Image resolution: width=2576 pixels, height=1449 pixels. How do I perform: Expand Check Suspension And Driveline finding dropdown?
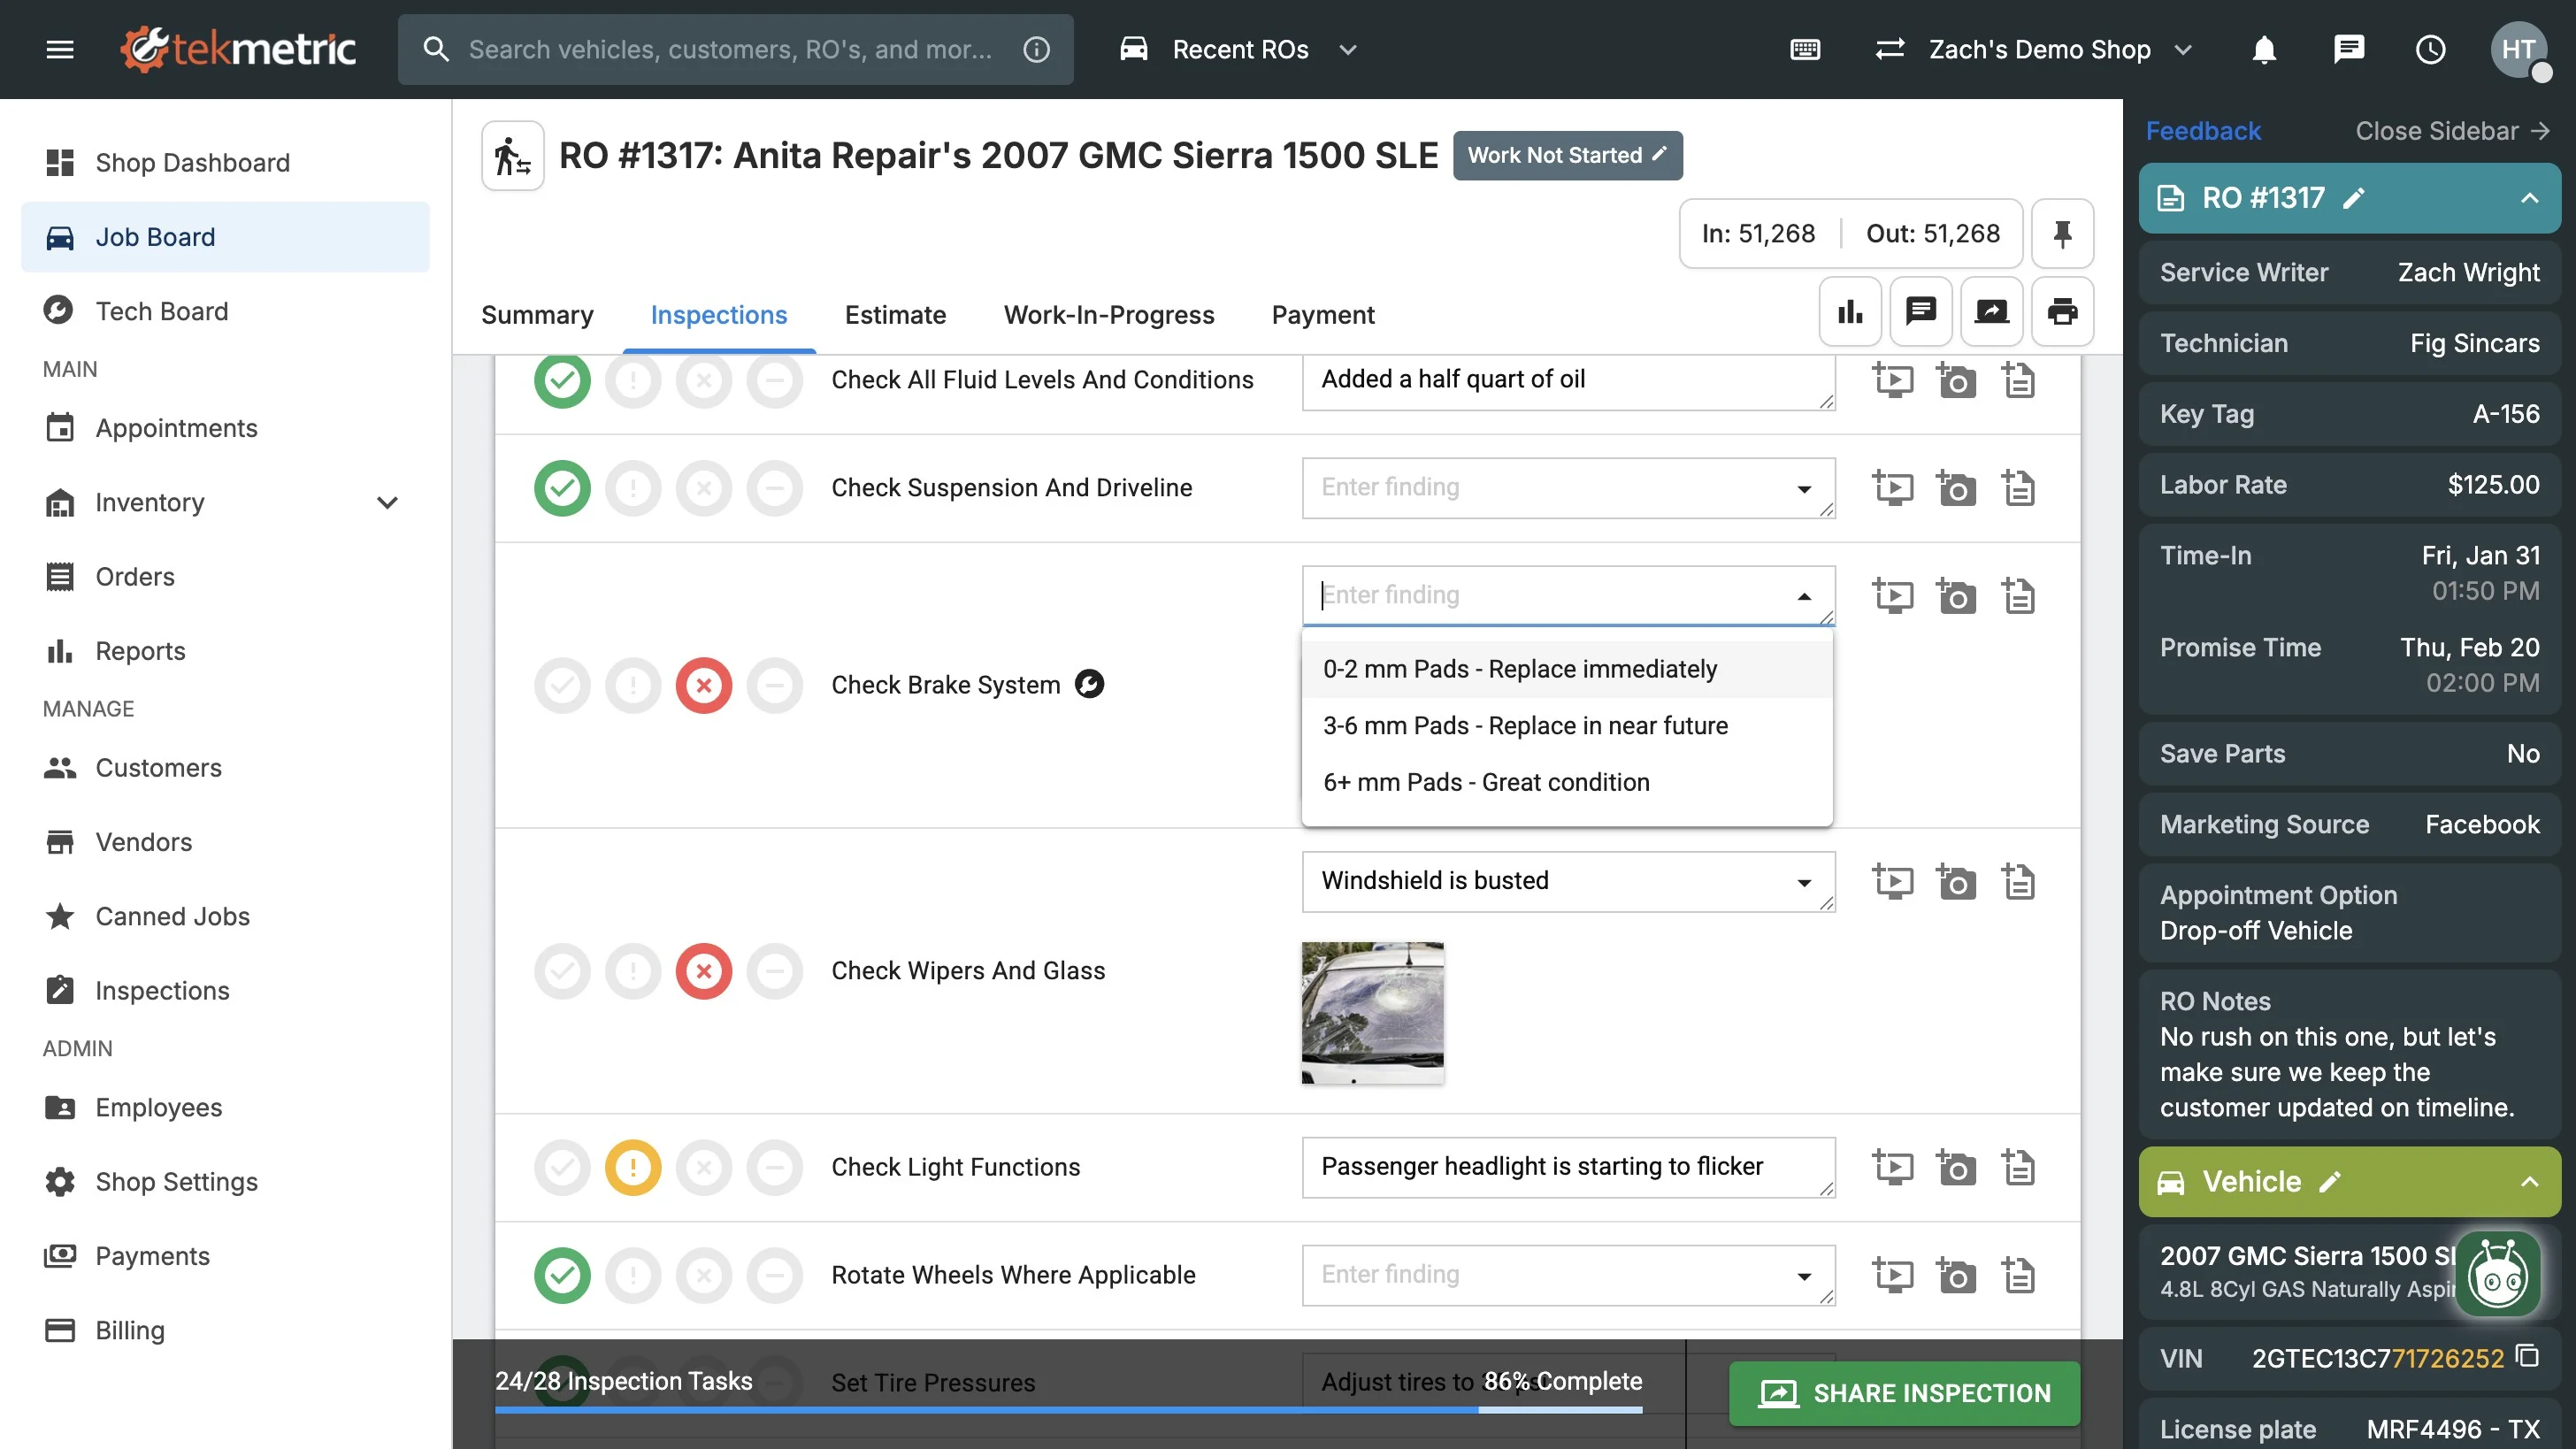tap(1804, 488)
